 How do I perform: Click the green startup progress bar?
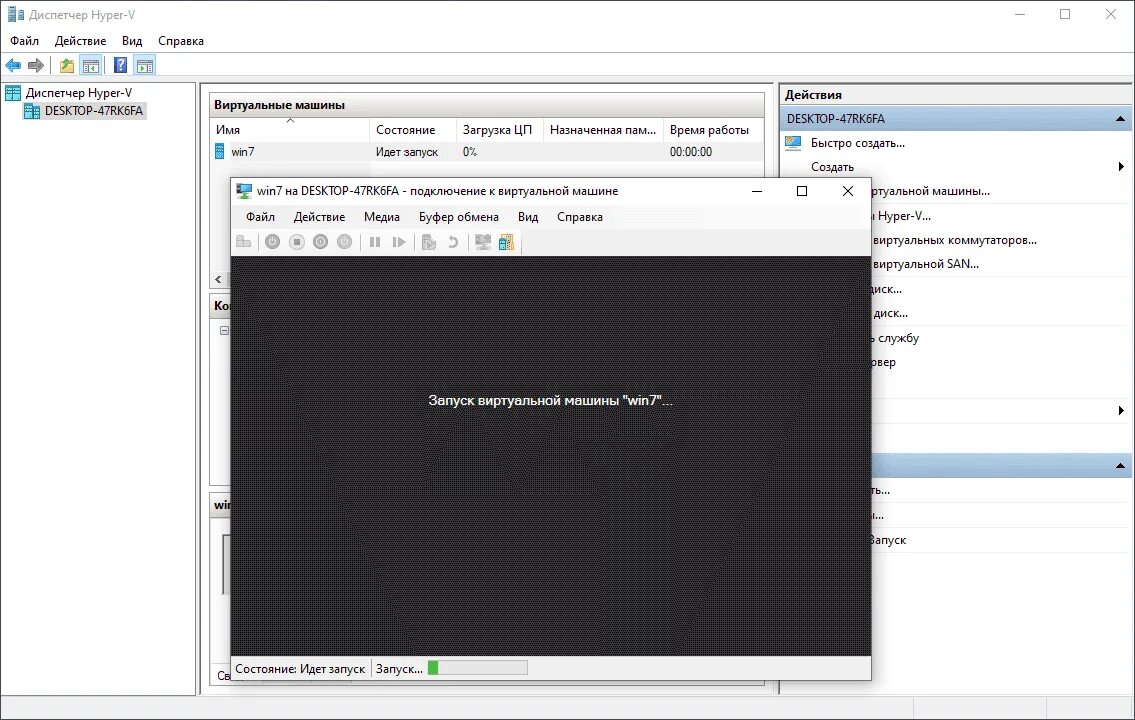(x=478, y=668)
